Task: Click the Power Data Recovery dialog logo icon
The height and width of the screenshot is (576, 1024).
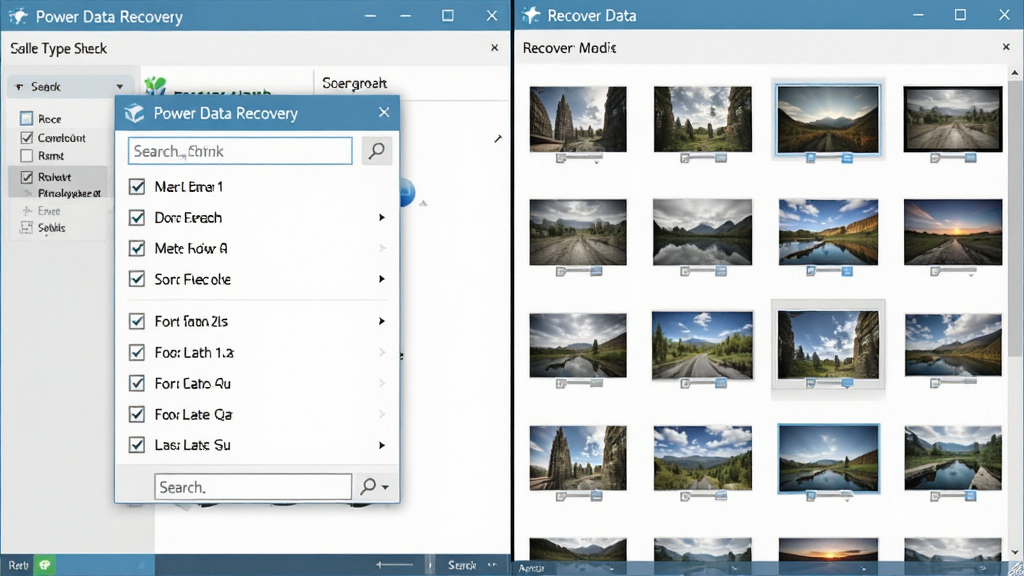Action: point(134,113)
